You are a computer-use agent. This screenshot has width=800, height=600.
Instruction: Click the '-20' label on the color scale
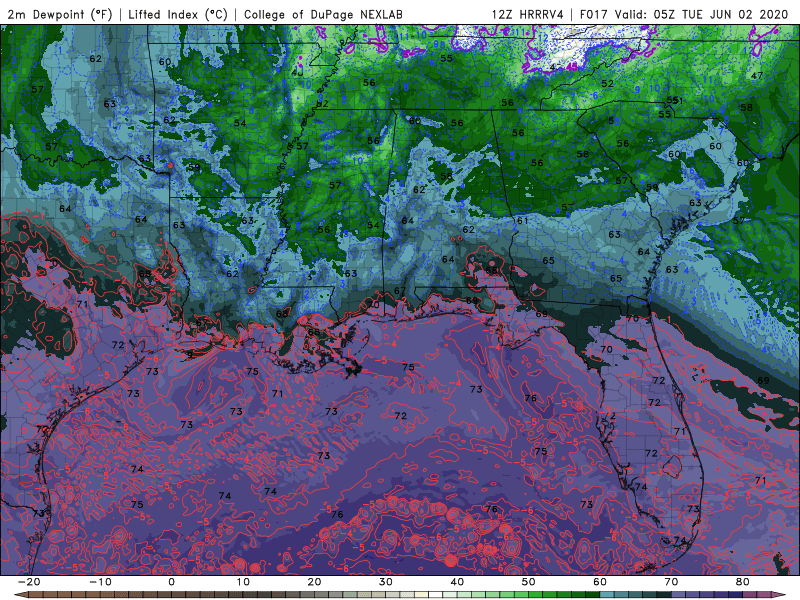click(29, 582)
